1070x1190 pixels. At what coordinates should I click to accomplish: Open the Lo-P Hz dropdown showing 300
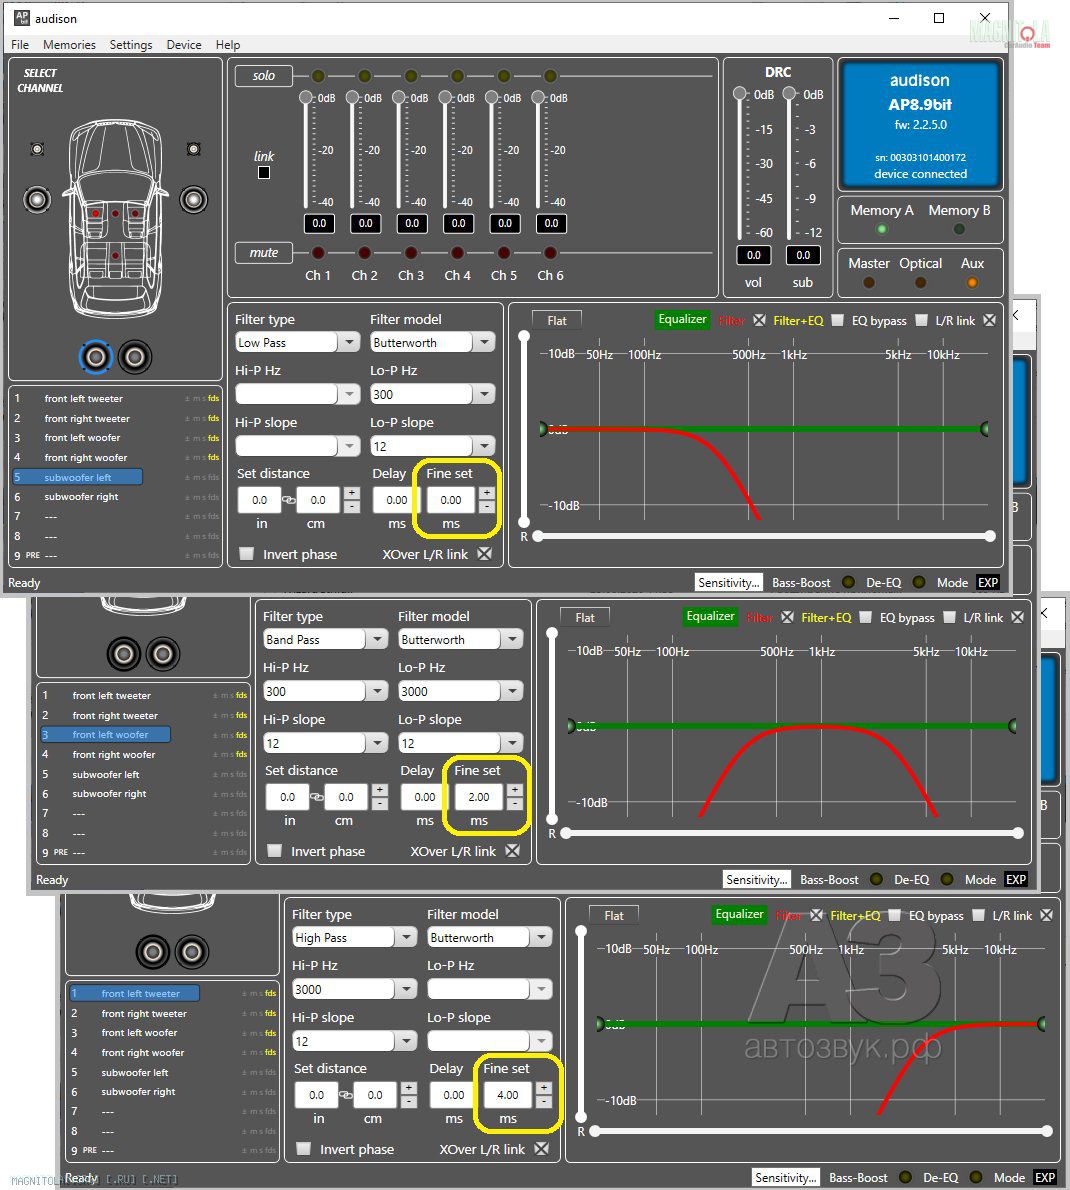coord(432,394)
